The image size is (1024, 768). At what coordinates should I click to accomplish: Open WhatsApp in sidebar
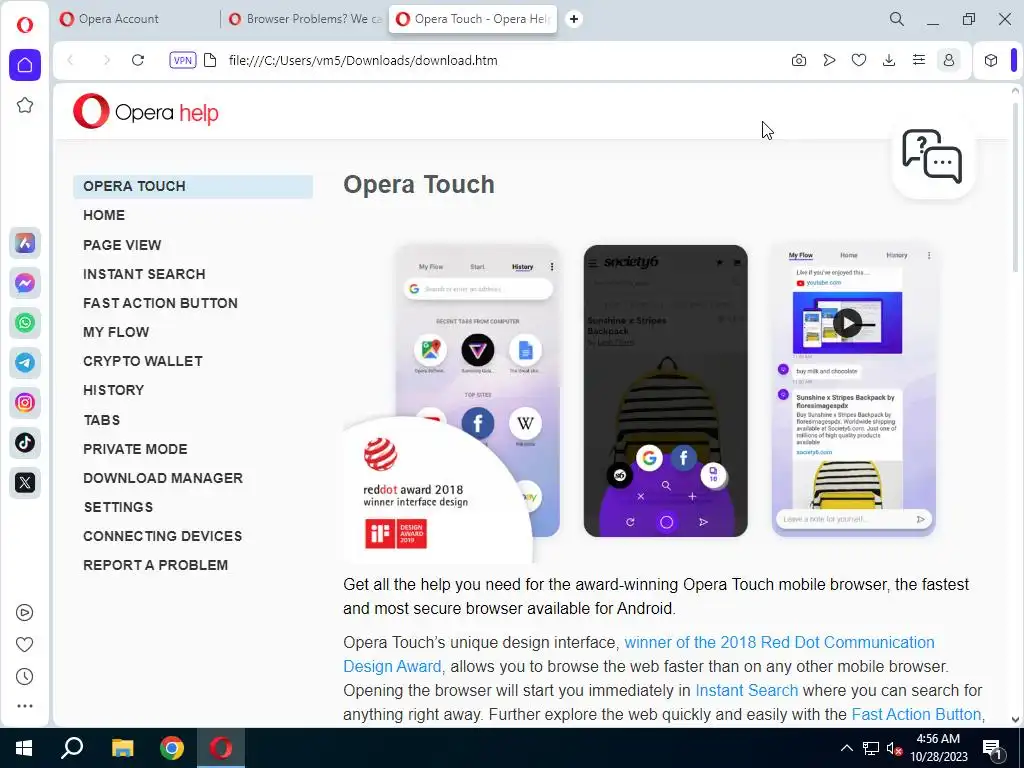25,323
